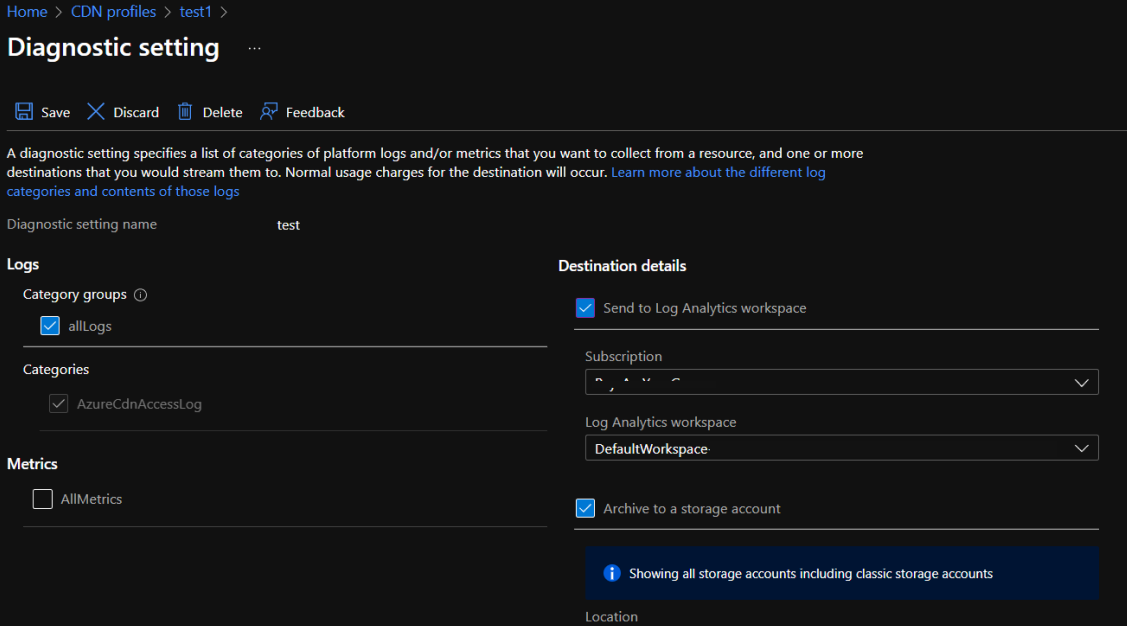Toggle Send to Log Analytics workspace checkbox
Image resolution: width=1127 pixels, height=626 pixels.
(x=586, y=308)
